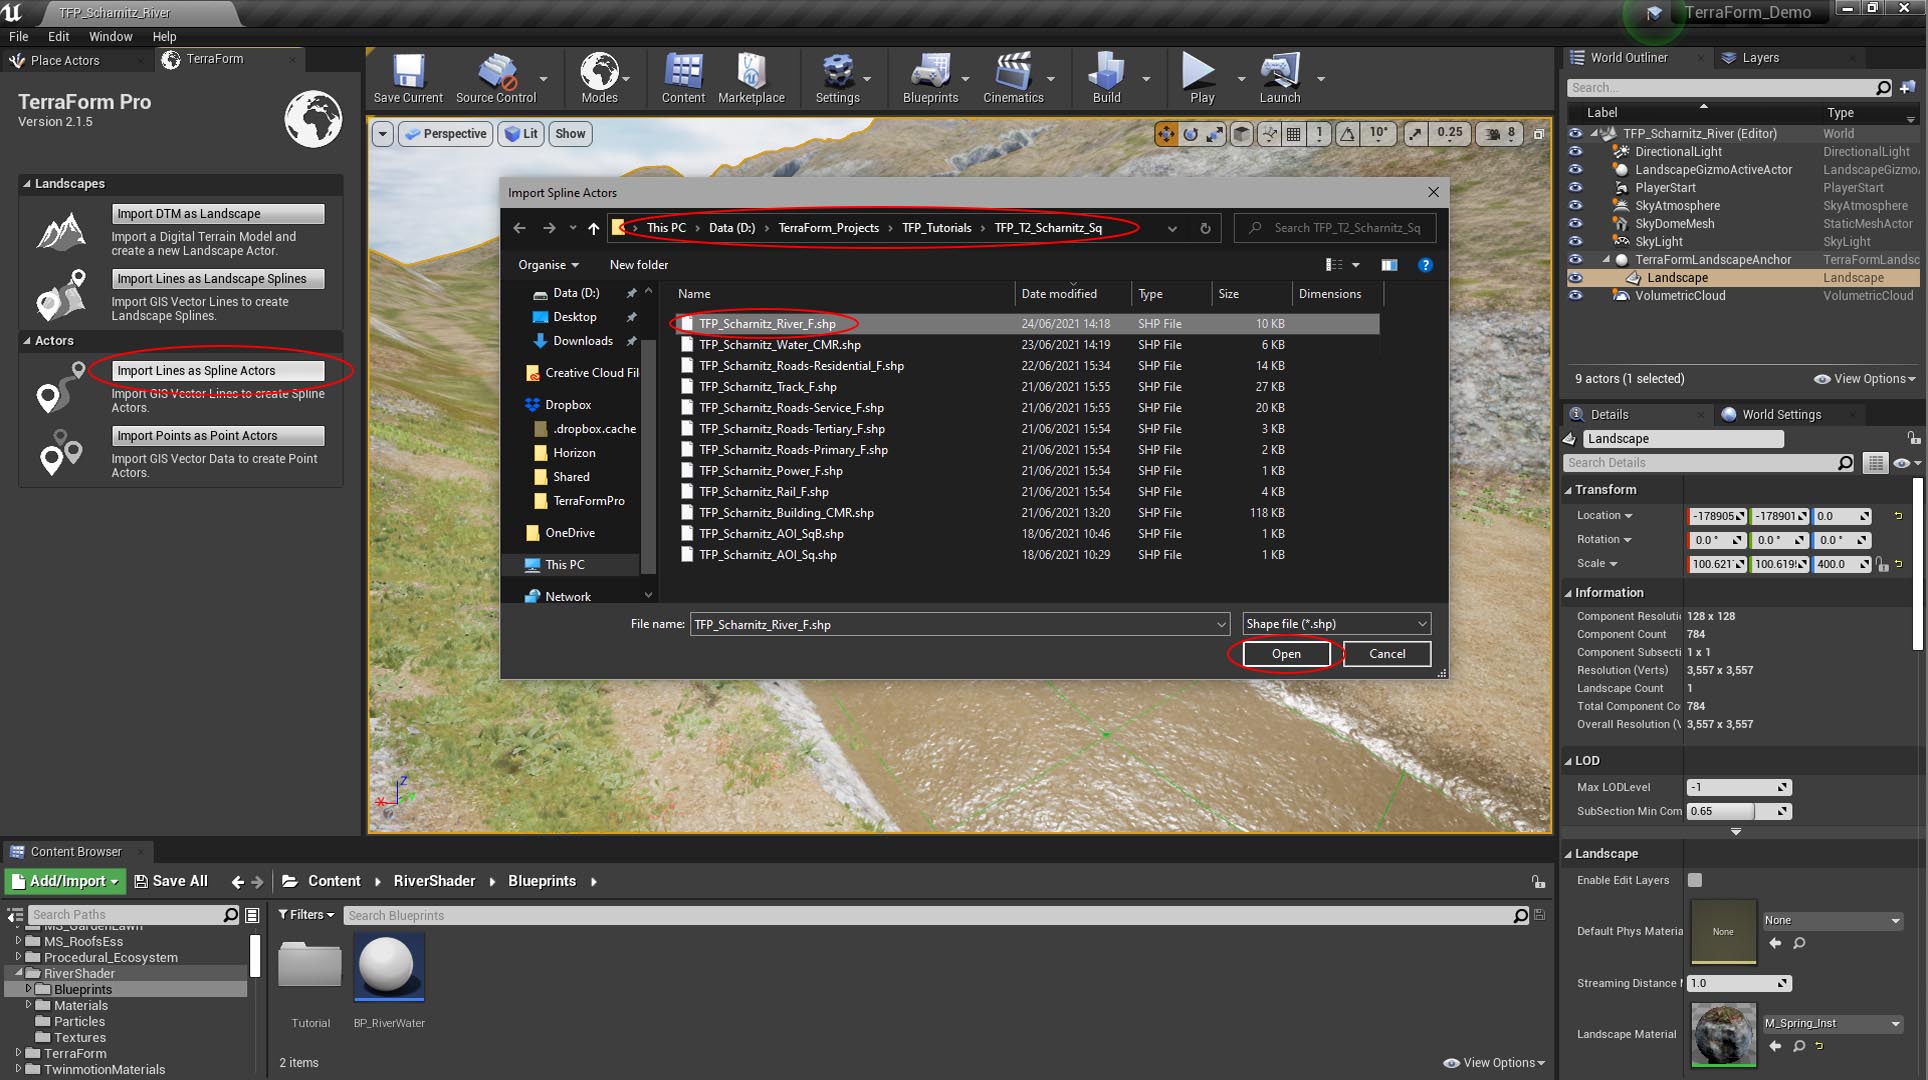Collapse the Landscapes section in TerraForm panel
The image size is (1928, 1080).
coord(27,184)
